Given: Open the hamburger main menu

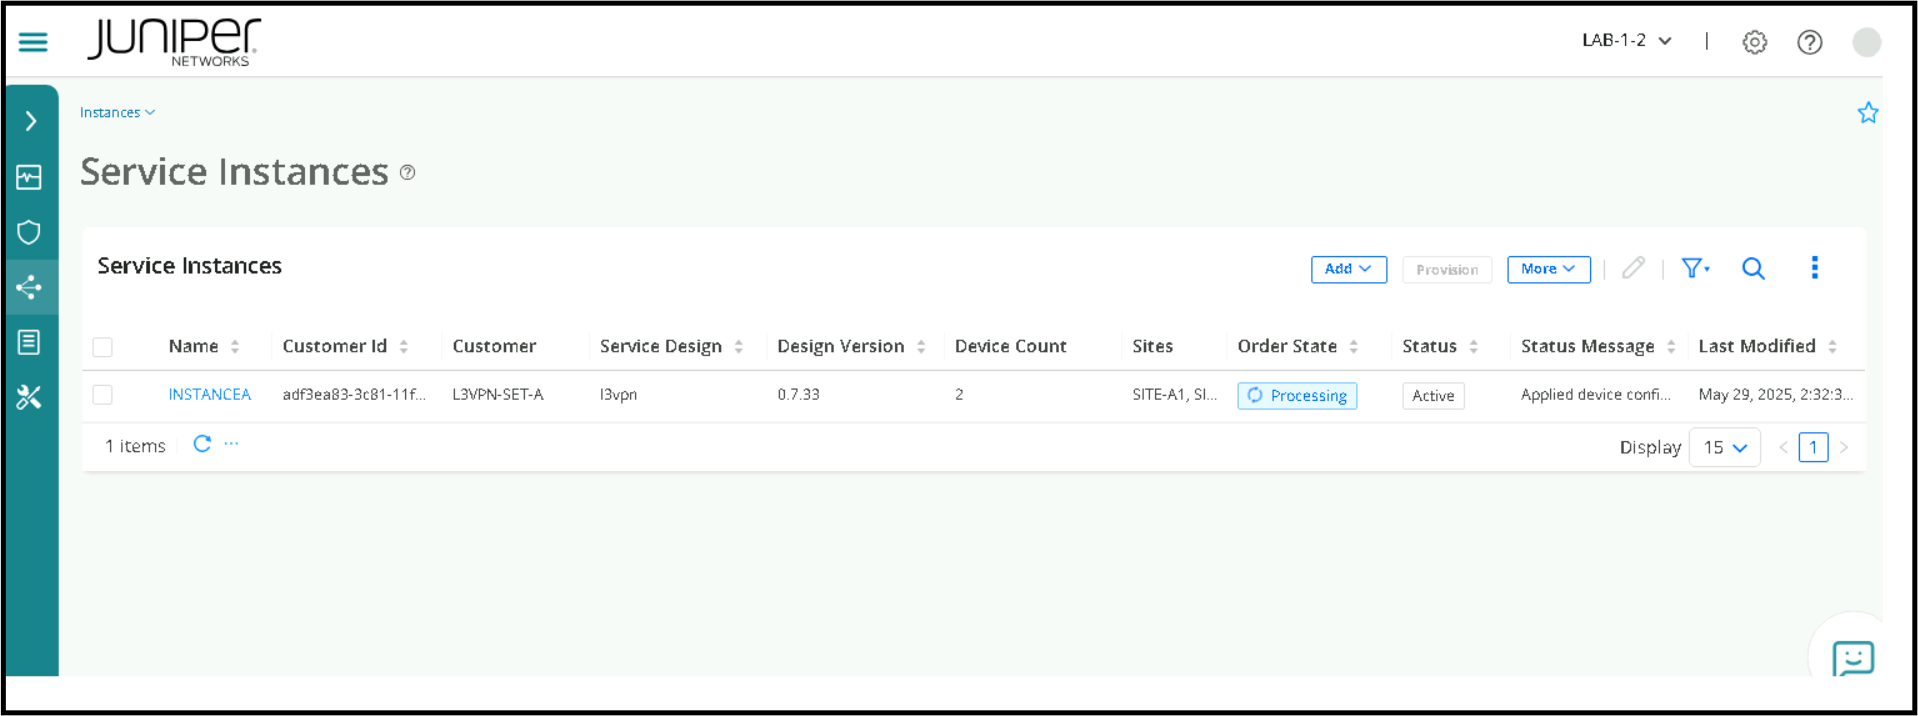Looking at the screenshot, I should click(33, 42).
